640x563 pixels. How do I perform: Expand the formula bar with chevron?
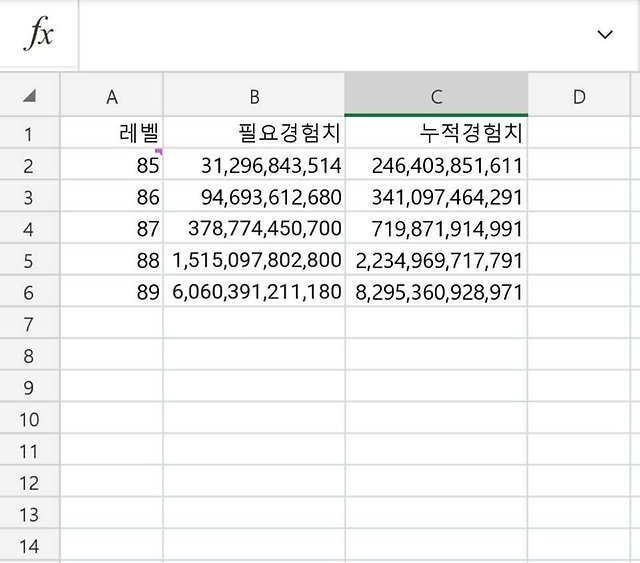pos(605,35)
